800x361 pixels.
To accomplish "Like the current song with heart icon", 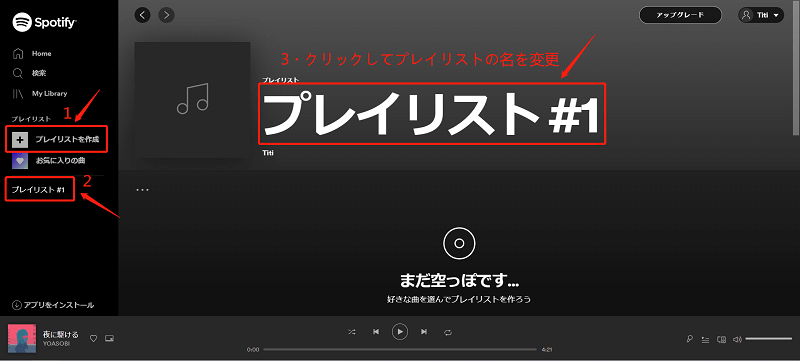I will [x=93, y=338].
